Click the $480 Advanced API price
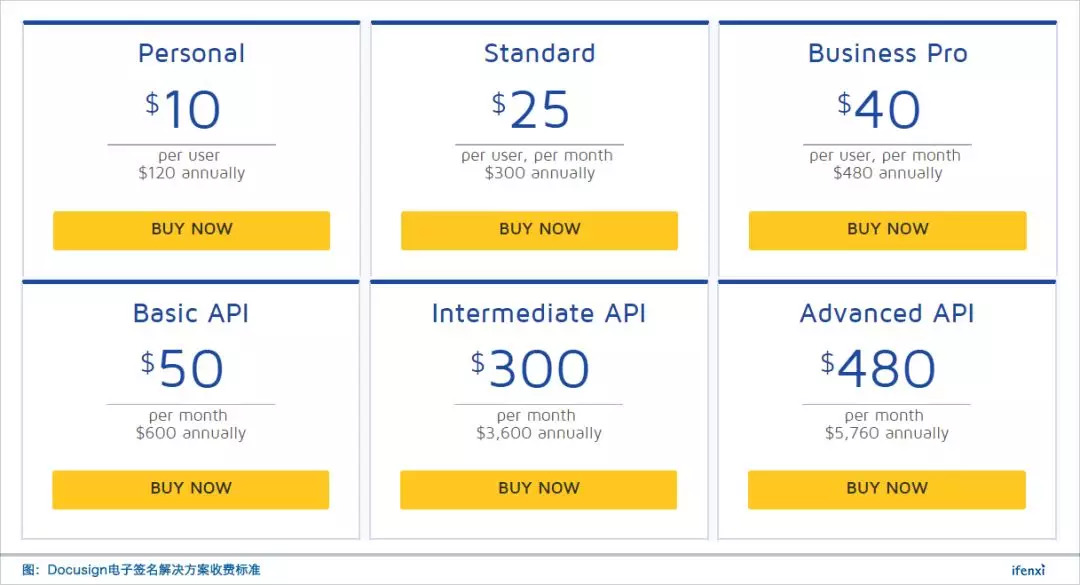Screen dimensions: 1080x585 pyautogui.click(x=879, y=369)
